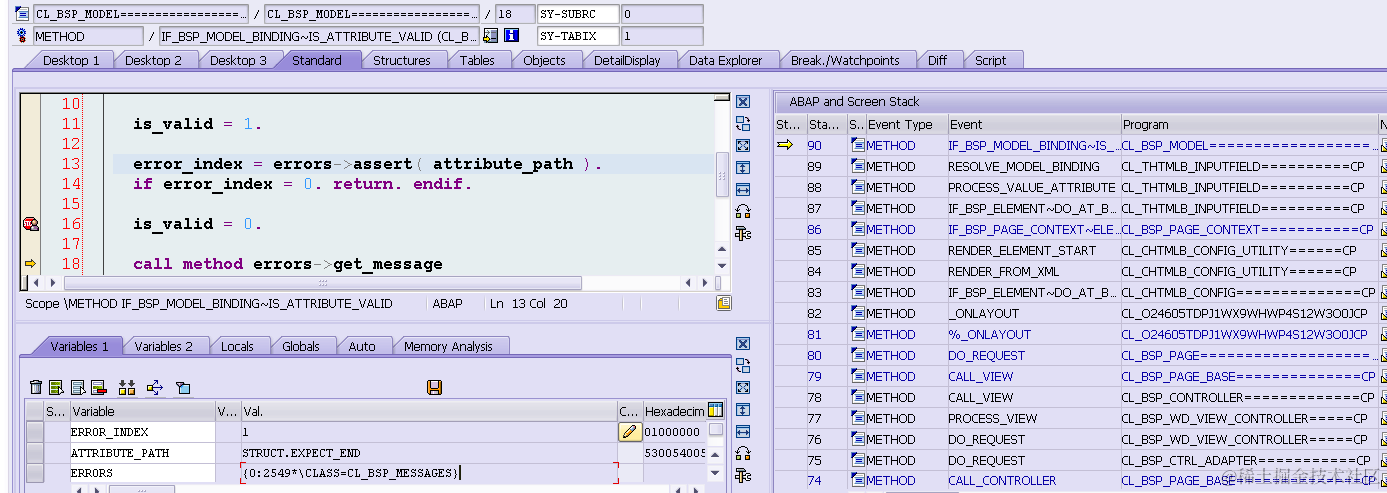Select the ERROR_INDEX row using its row selector

tap(35, 432)
